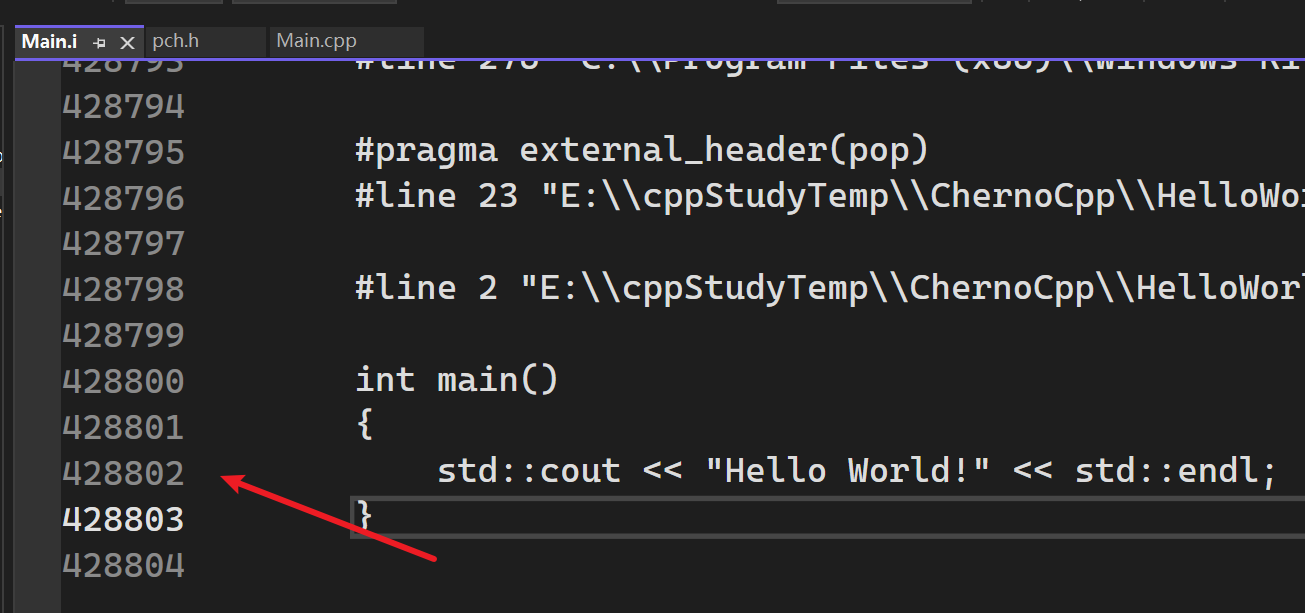Close the Main.i tab
The width and height of the screenshot is (1305, 613).
point(127,43)
